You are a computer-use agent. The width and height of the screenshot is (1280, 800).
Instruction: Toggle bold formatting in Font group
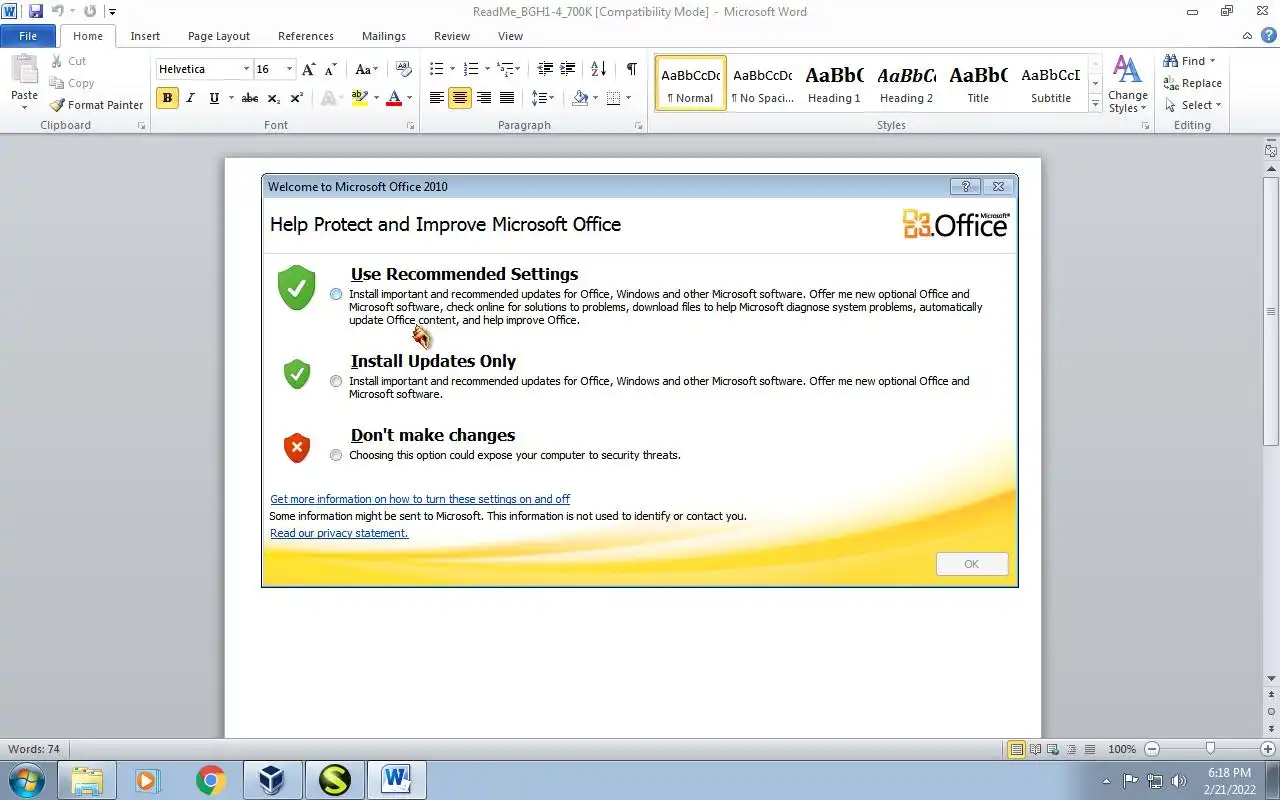coord(167,98)
